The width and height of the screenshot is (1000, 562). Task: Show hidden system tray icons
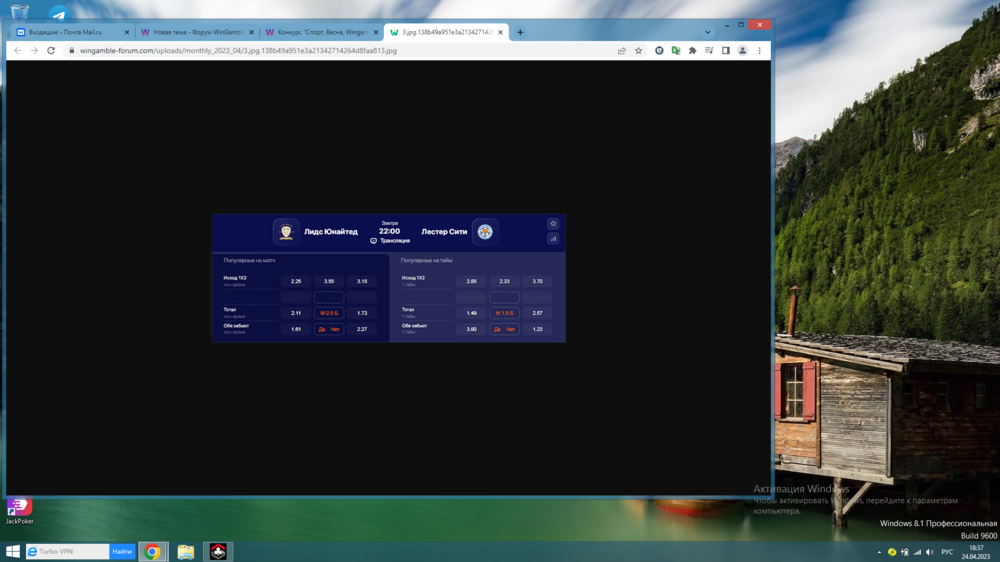click(x=879, y=552)
